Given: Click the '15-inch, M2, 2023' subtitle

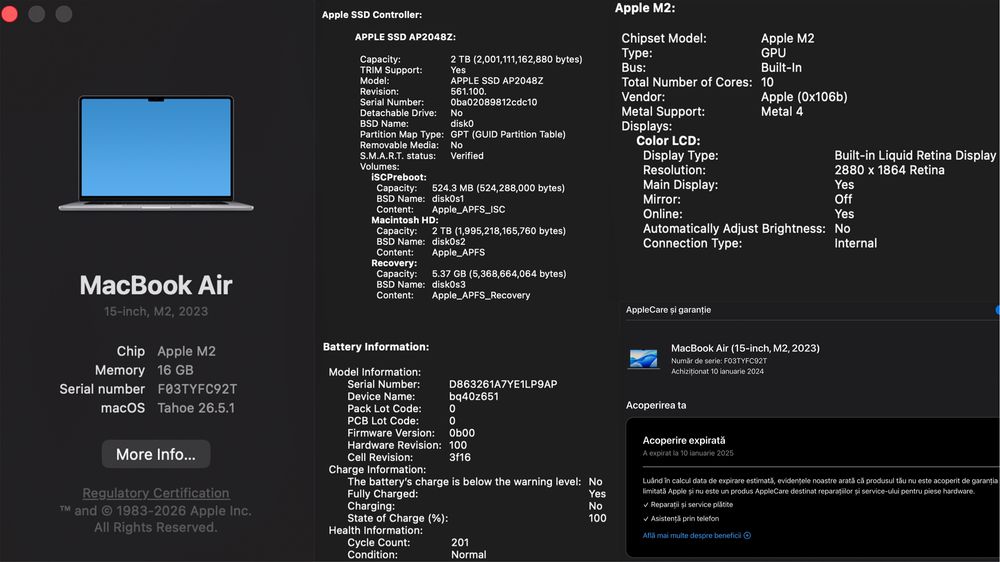Looking at the screenshot, I should 156,311.
